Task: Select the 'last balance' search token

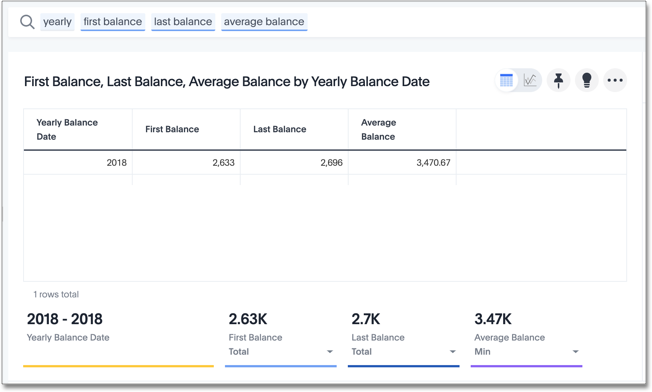Action: pos(183,22)
